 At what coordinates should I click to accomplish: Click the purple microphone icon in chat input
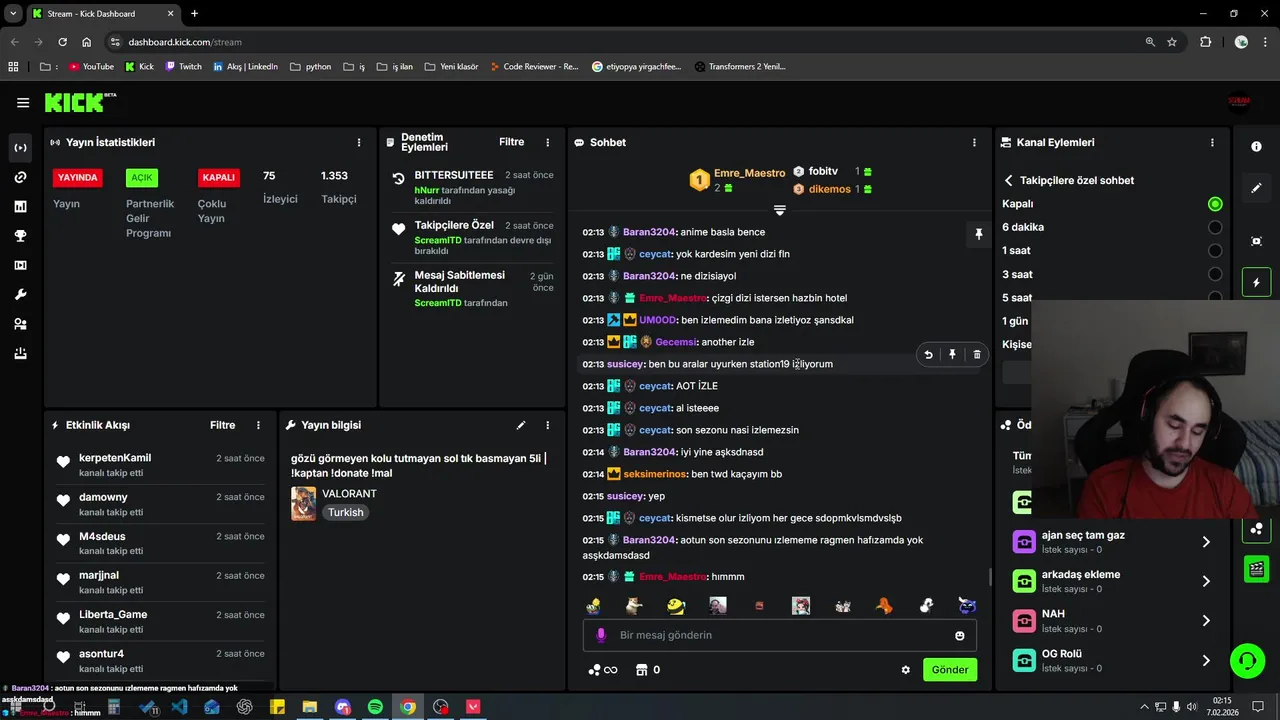601,635
